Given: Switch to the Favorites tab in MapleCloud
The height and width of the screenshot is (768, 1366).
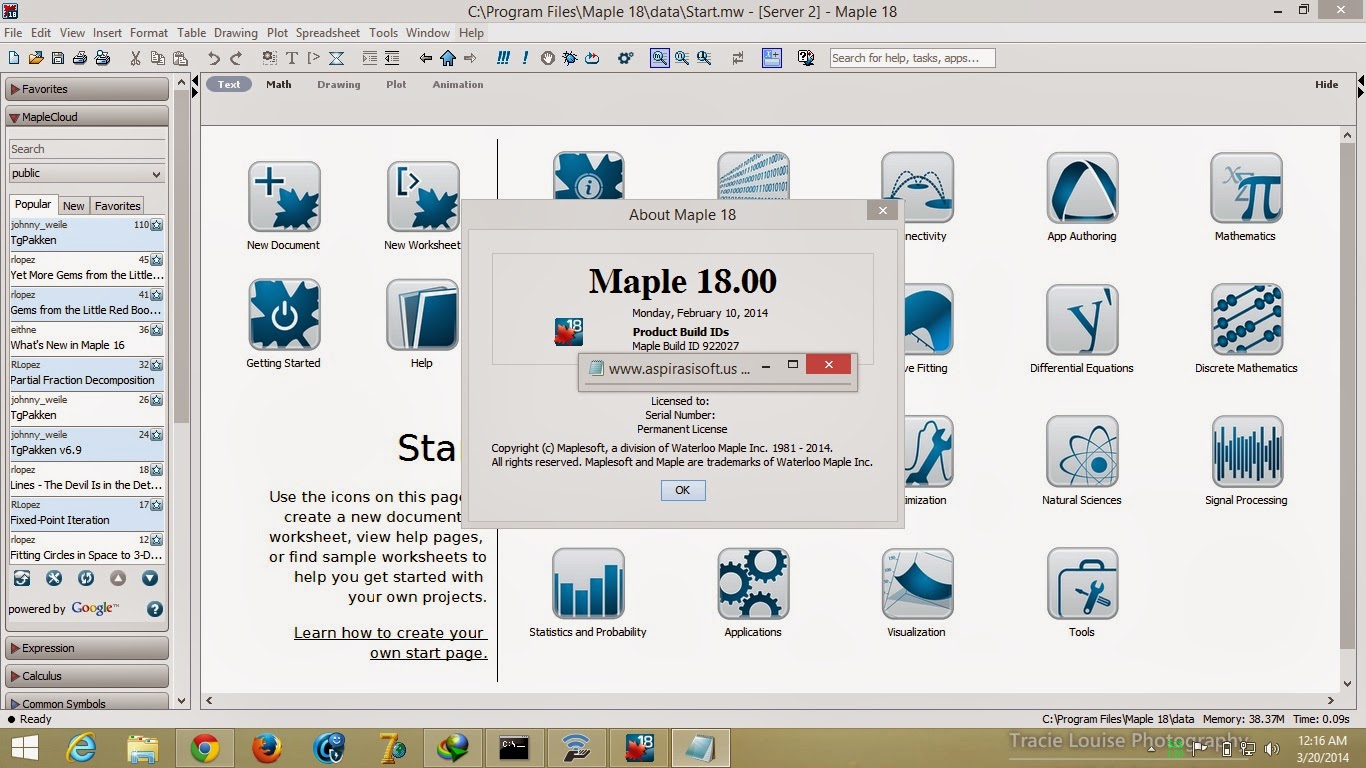Looking at the screenshot, I should [x=117, y=206].
